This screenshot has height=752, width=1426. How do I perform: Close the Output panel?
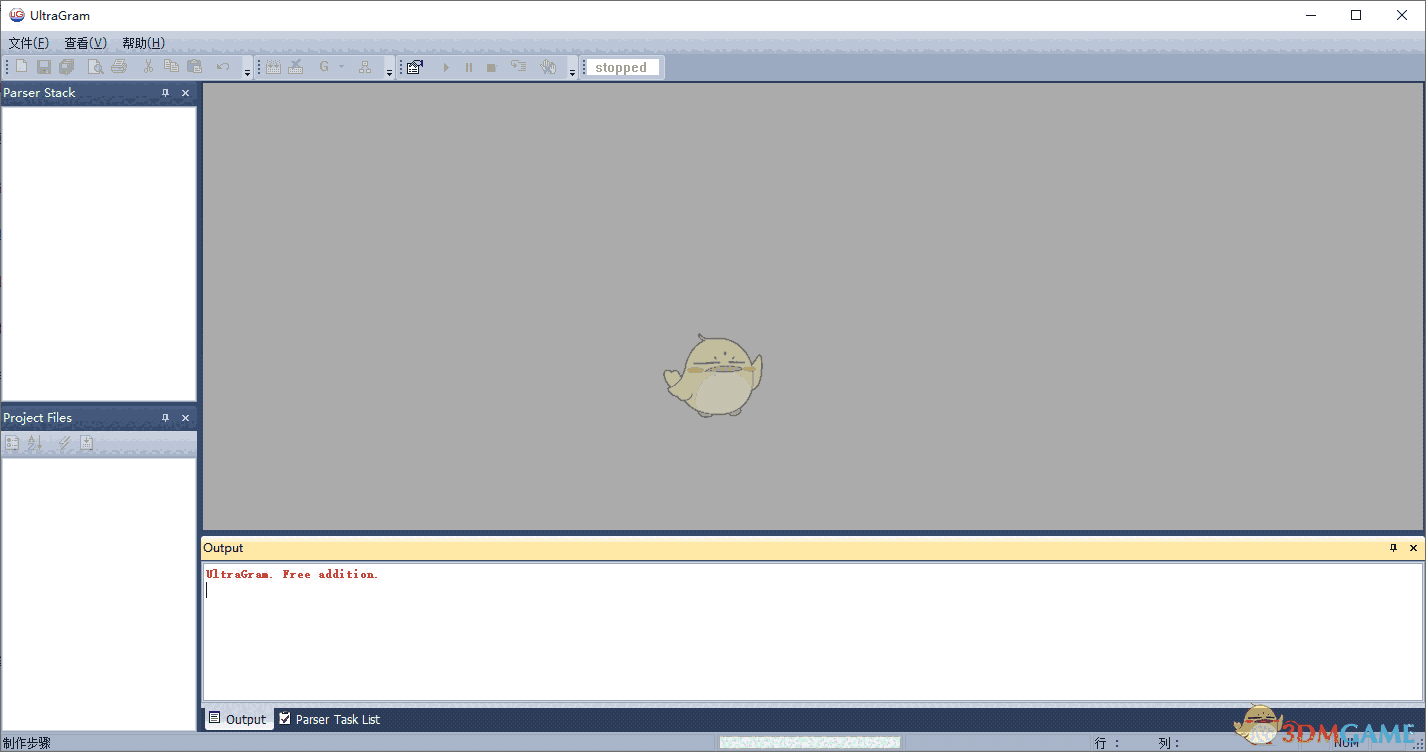pos(1413,548)
